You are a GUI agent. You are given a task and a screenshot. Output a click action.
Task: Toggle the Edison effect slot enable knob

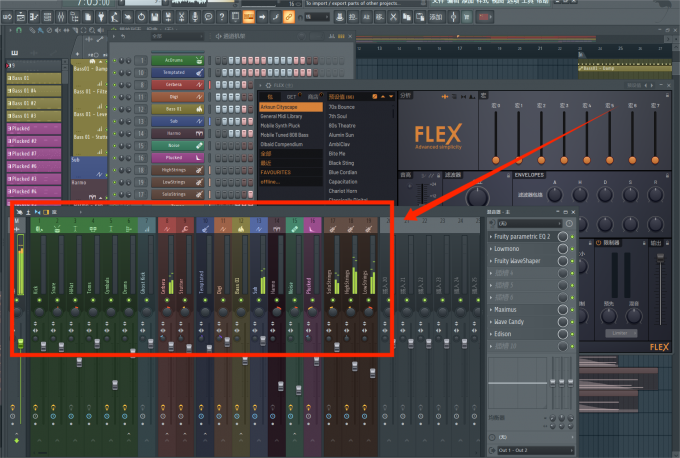pyautogui.click(x=563, y=333)
